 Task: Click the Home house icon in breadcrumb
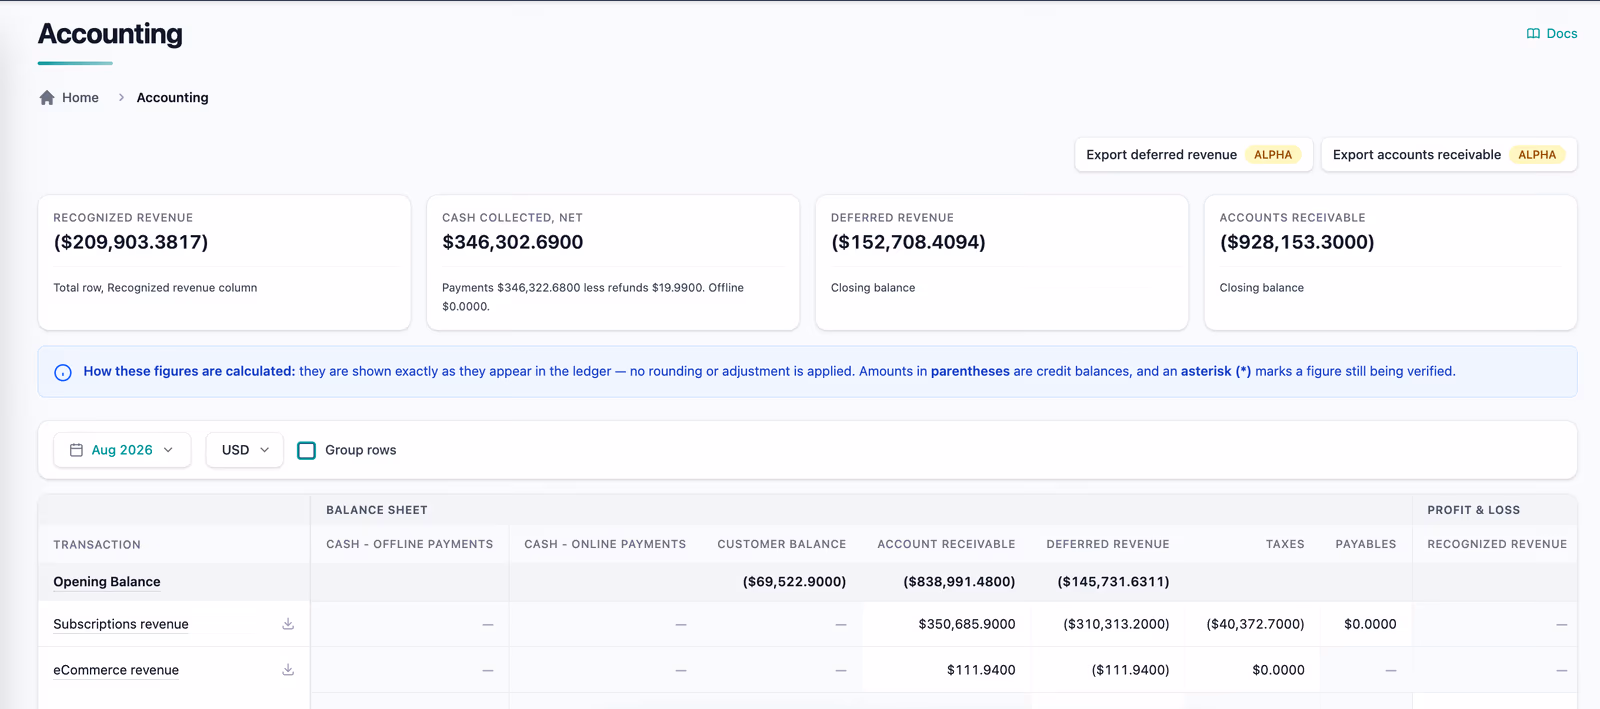point(47,97)
